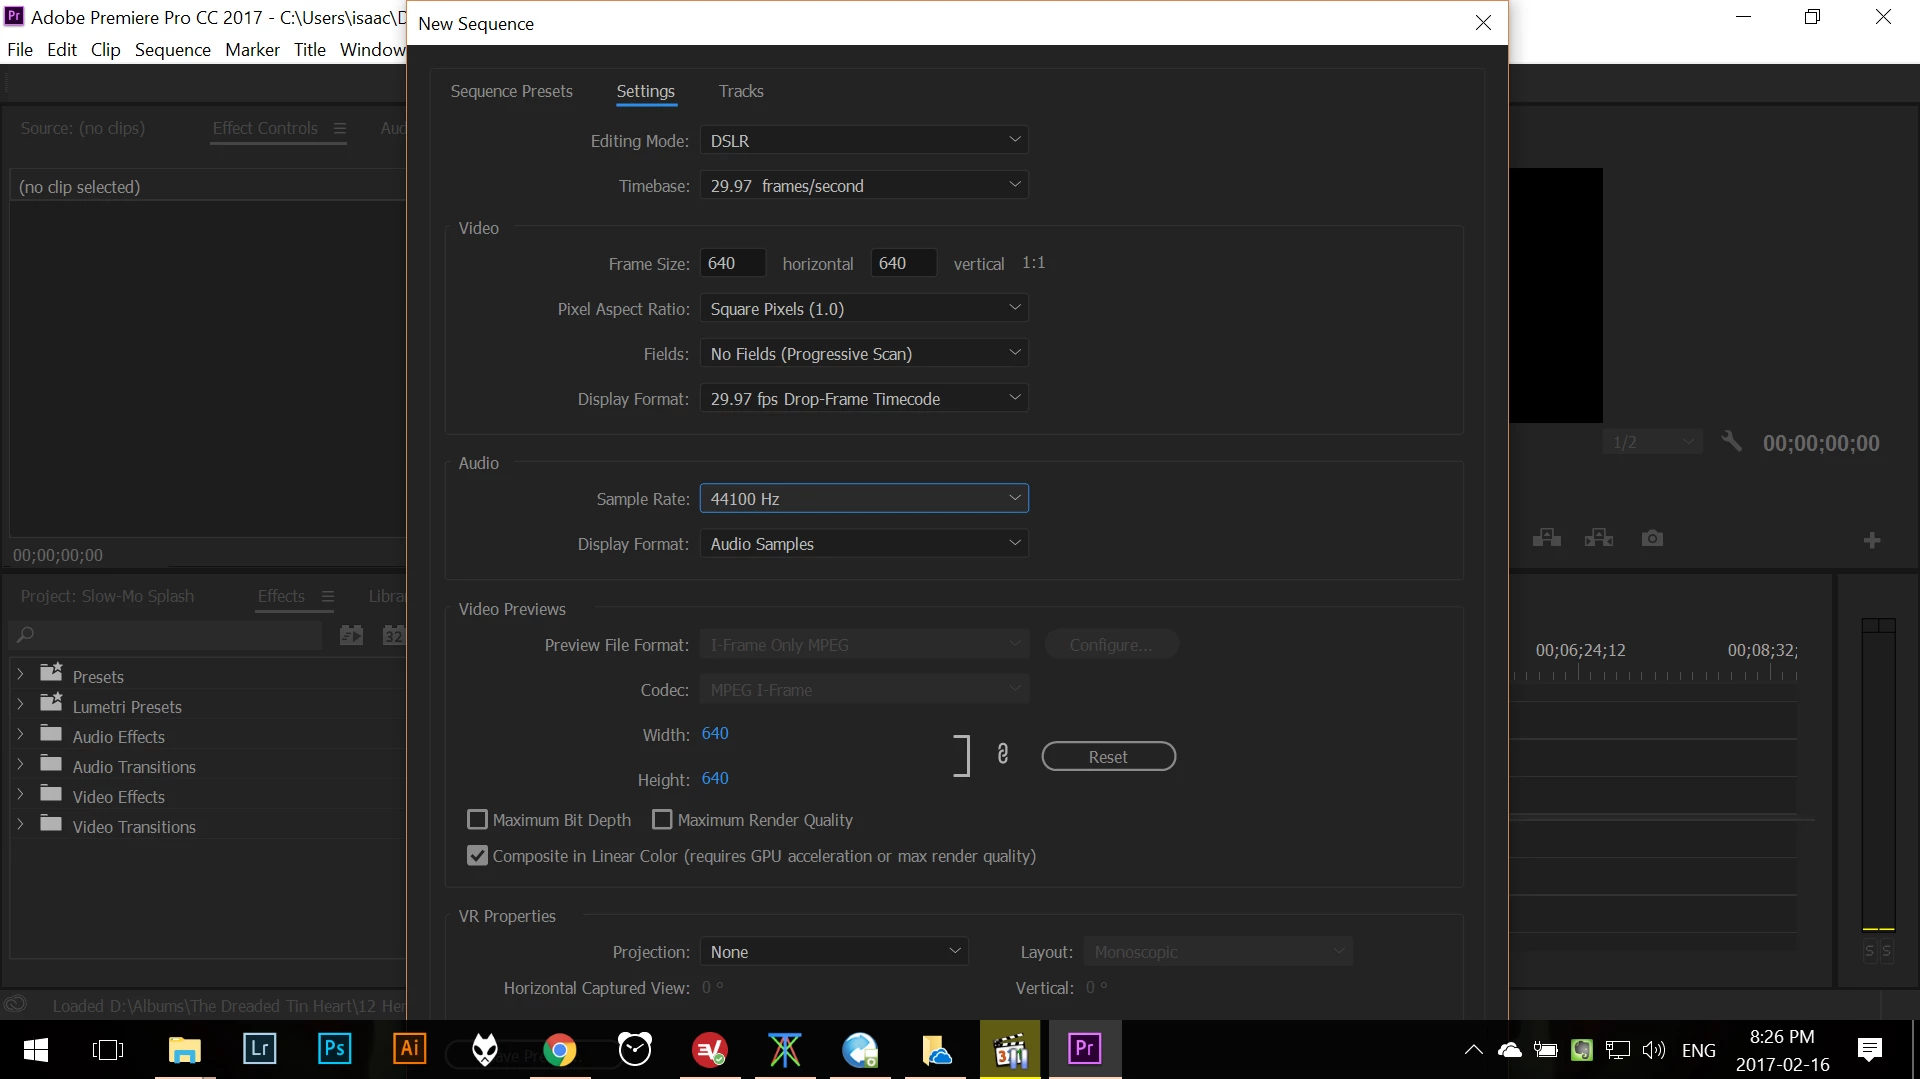This screenshot has width=1920, height=1079.
Task: Click the search magnifier in Effects panel
Action: click(x=26, y=634)
